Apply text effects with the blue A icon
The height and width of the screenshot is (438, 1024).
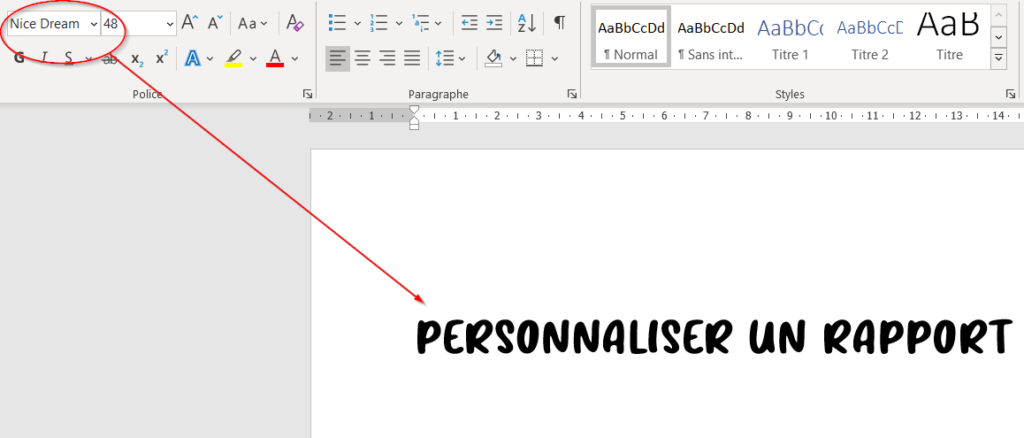(193, 58)
